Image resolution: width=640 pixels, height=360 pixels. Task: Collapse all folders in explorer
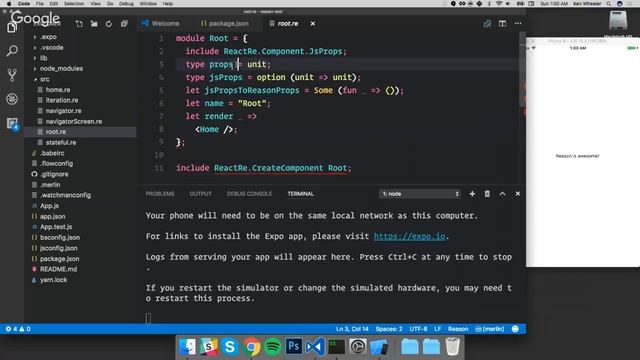tap(124, 24)
